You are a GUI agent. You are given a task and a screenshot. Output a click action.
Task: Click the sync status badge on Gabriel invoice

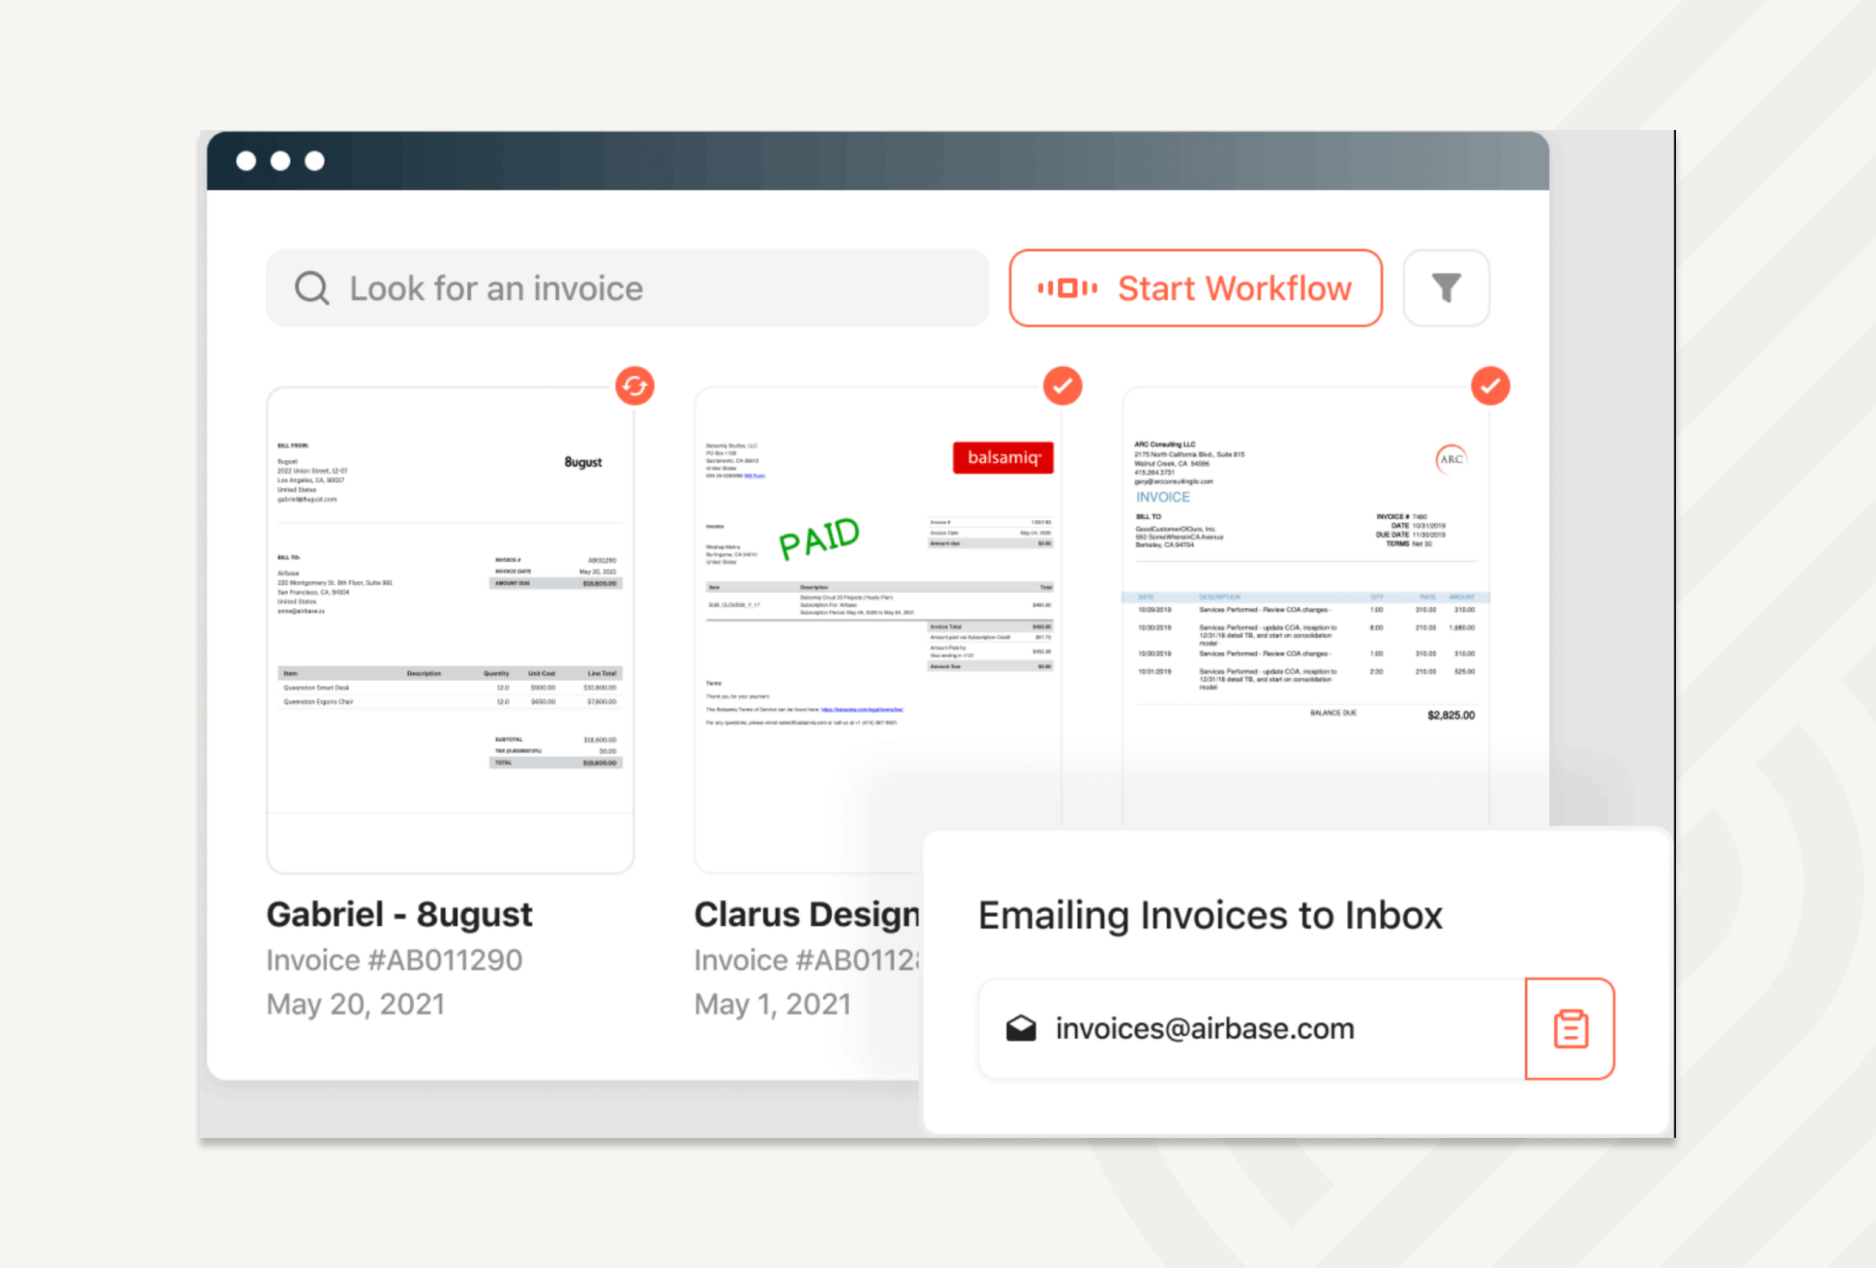coord(635,386)
